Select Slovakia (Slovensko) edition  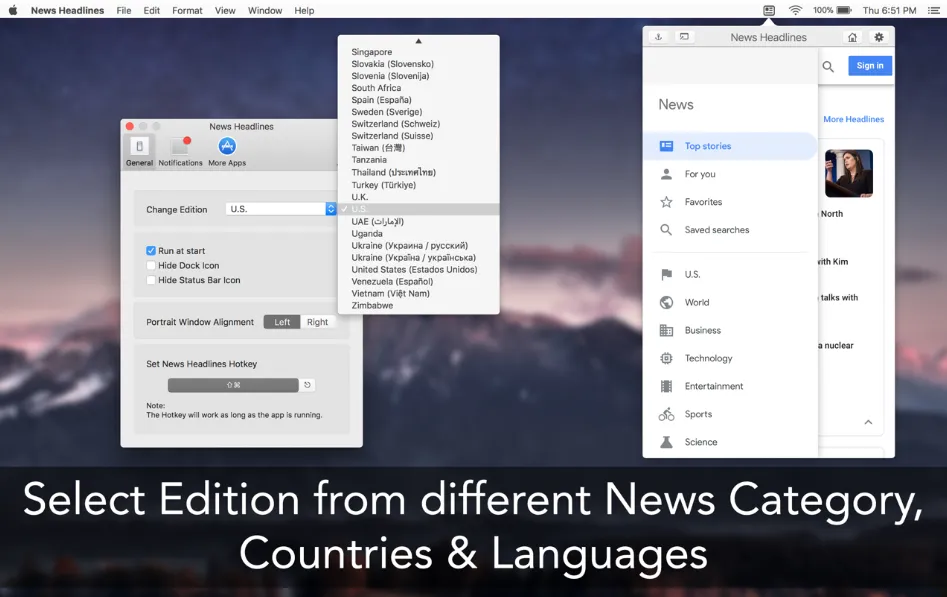click(x=419, y=64)
